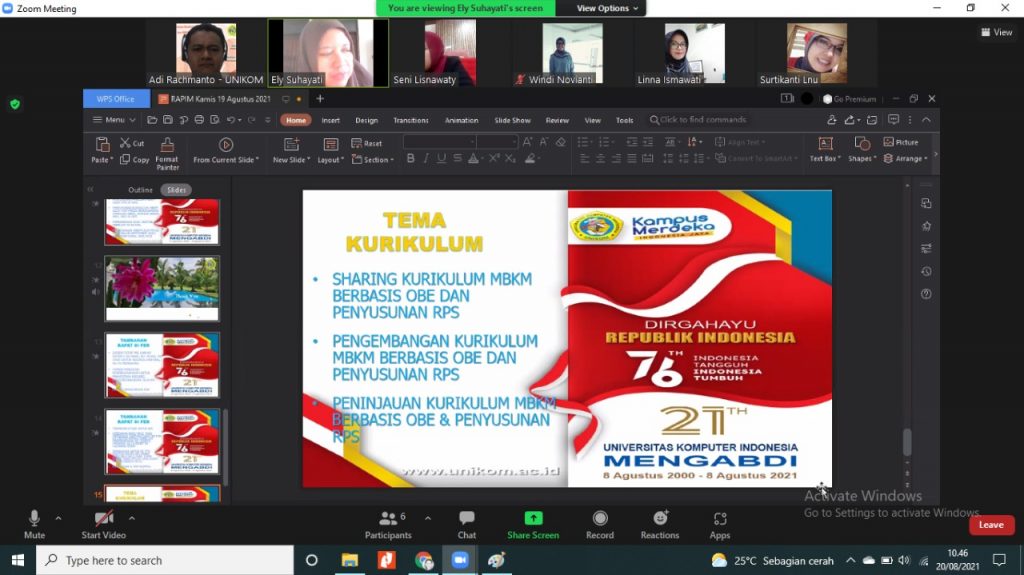Expand audio options arrow beside Mute

pos(58,518)
